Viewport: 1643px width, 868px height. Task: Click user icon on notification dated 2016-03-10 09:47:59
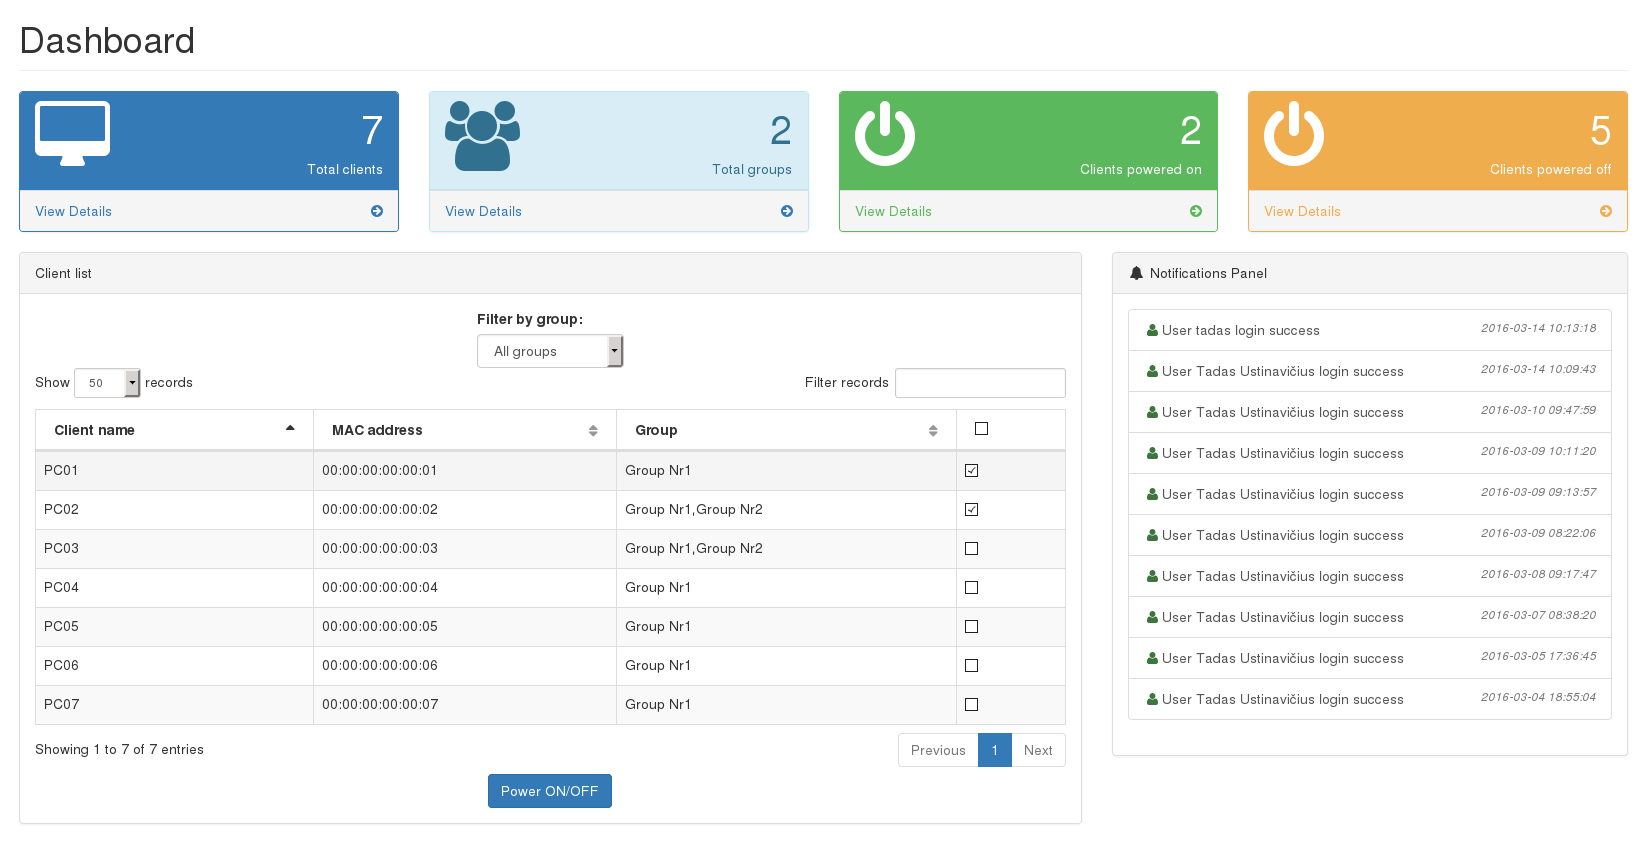click(x=1152, y=412)
